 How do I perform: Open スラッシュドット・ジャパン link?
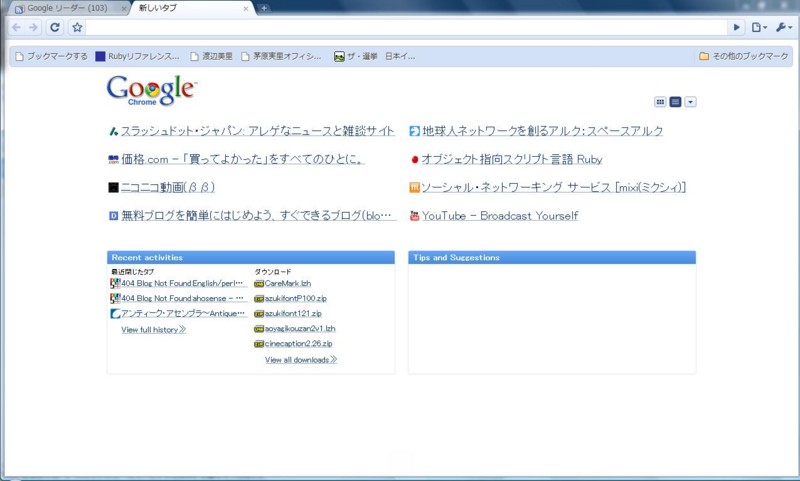tap(258, 131)
